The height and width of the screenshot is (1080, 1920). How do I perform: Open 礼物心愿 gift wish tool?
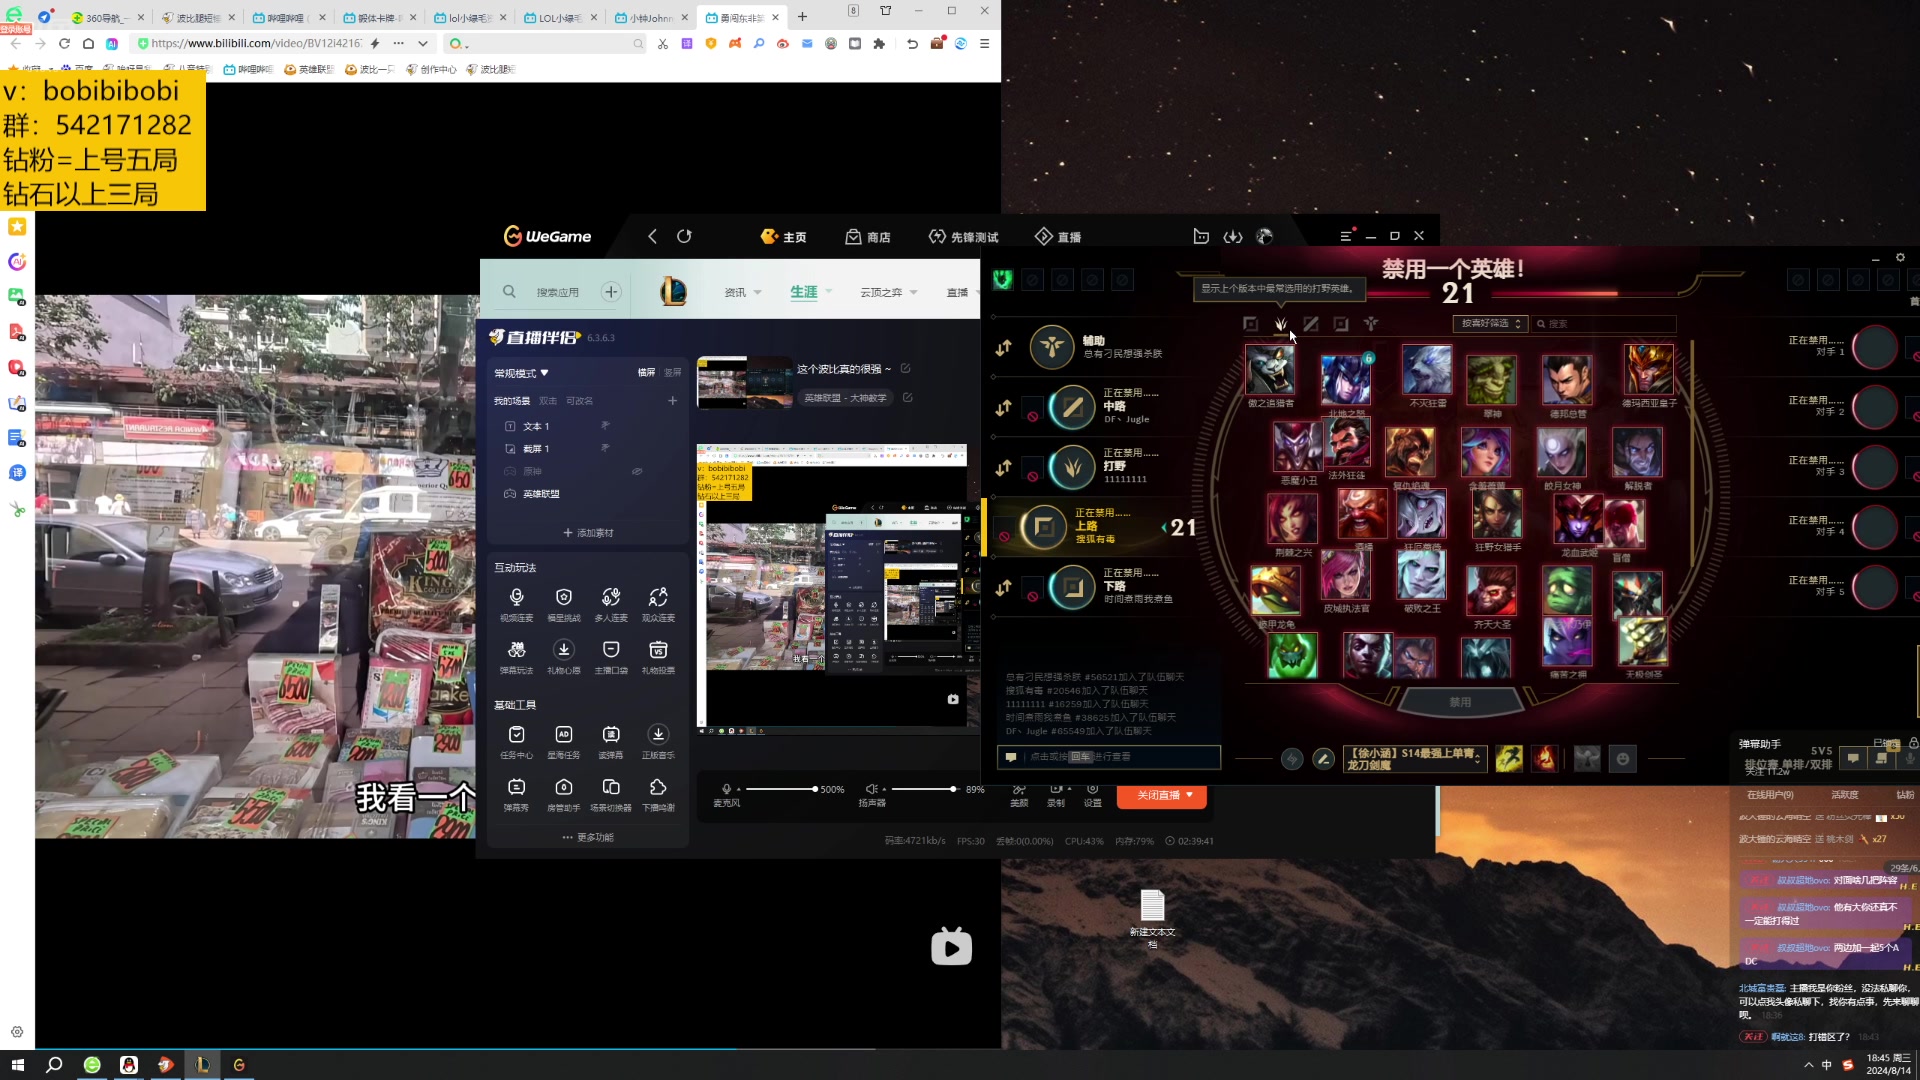[x=564, y=658]
